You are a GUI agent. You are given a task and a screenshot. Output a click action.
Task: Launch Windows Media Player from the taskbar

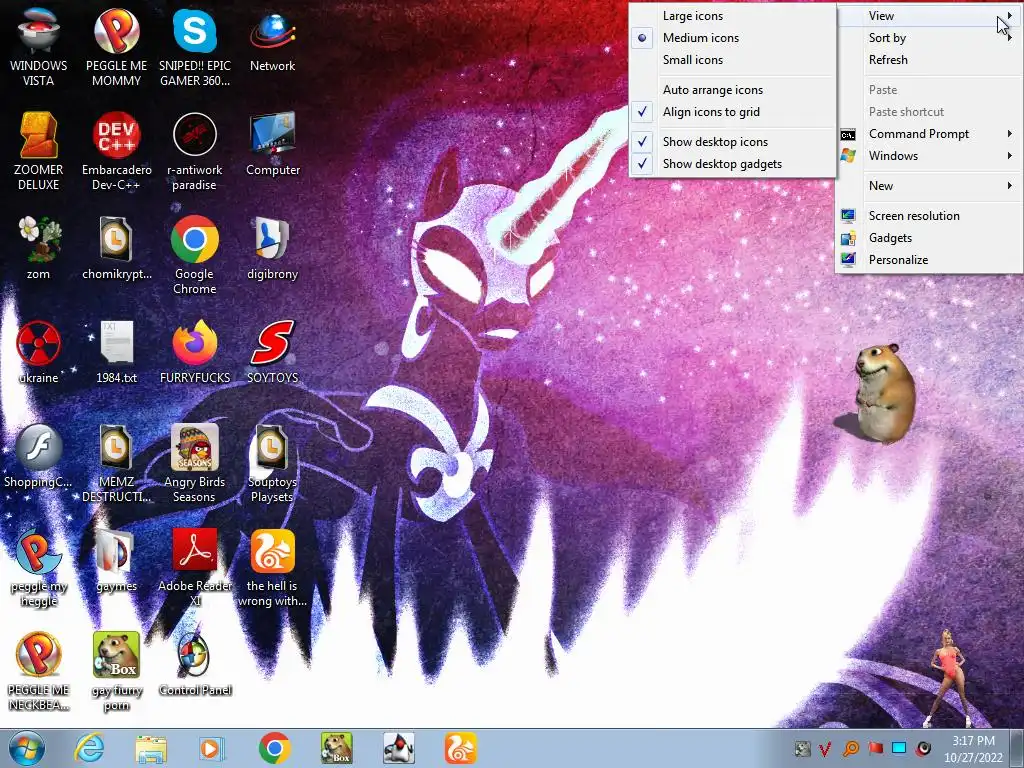click(x=212, y=748)
